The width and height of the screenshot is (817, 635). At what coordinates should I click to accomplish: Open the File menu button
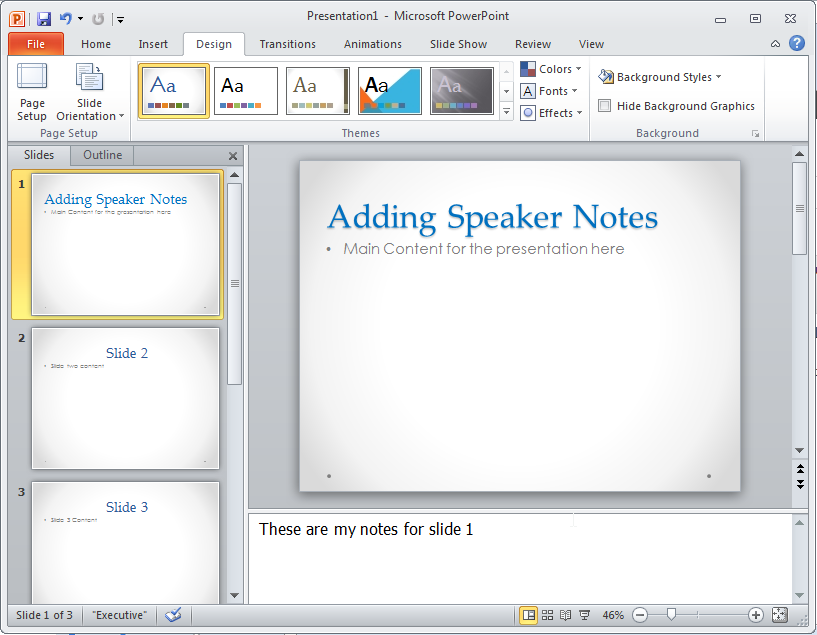pos(36,44)
